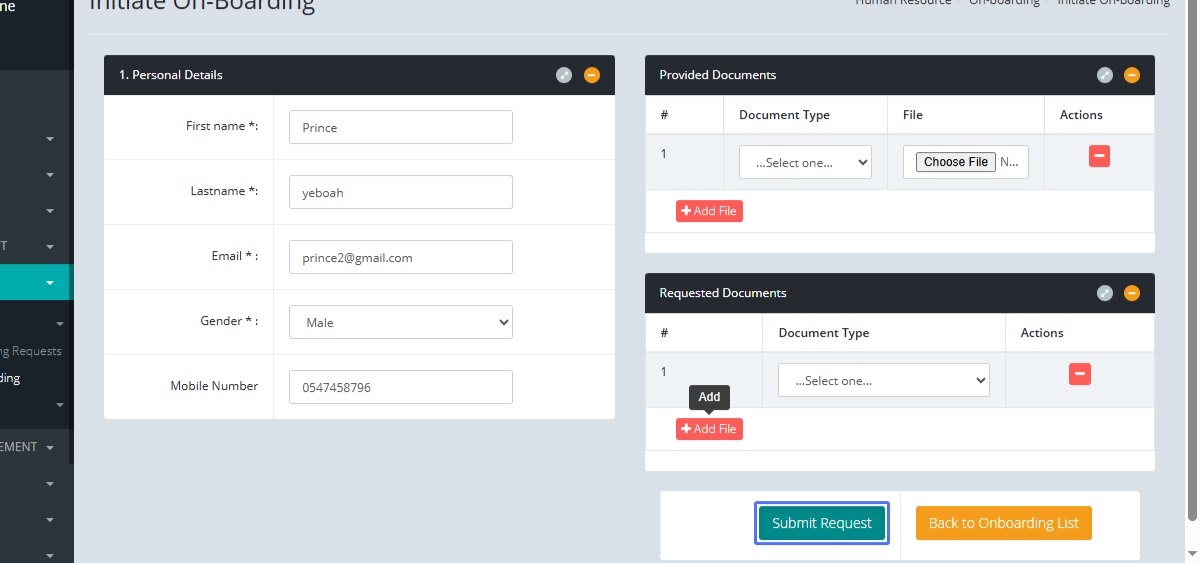Remove row 1 in Provided Documents
The image size is (1200, 563).
(x=1099, y=156)
